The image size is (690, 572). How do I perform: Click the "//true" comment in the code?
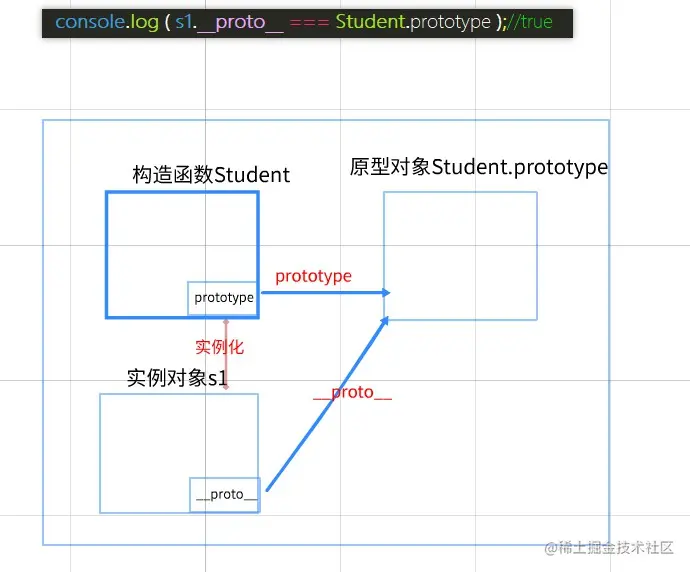[530, 22]
